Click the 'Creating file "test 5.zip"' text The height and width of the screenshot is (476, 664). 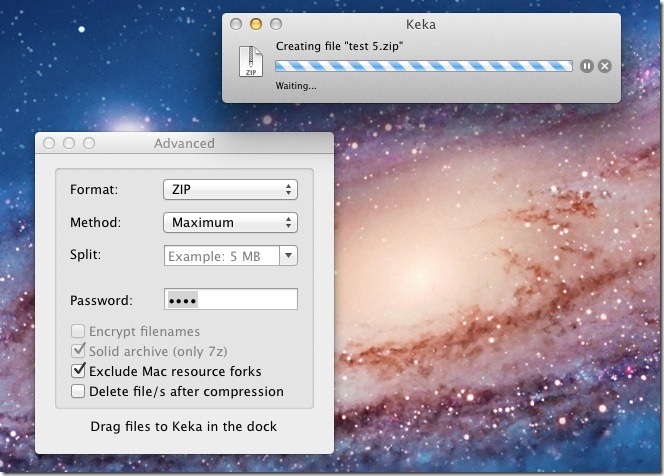[x=339, y=46]
